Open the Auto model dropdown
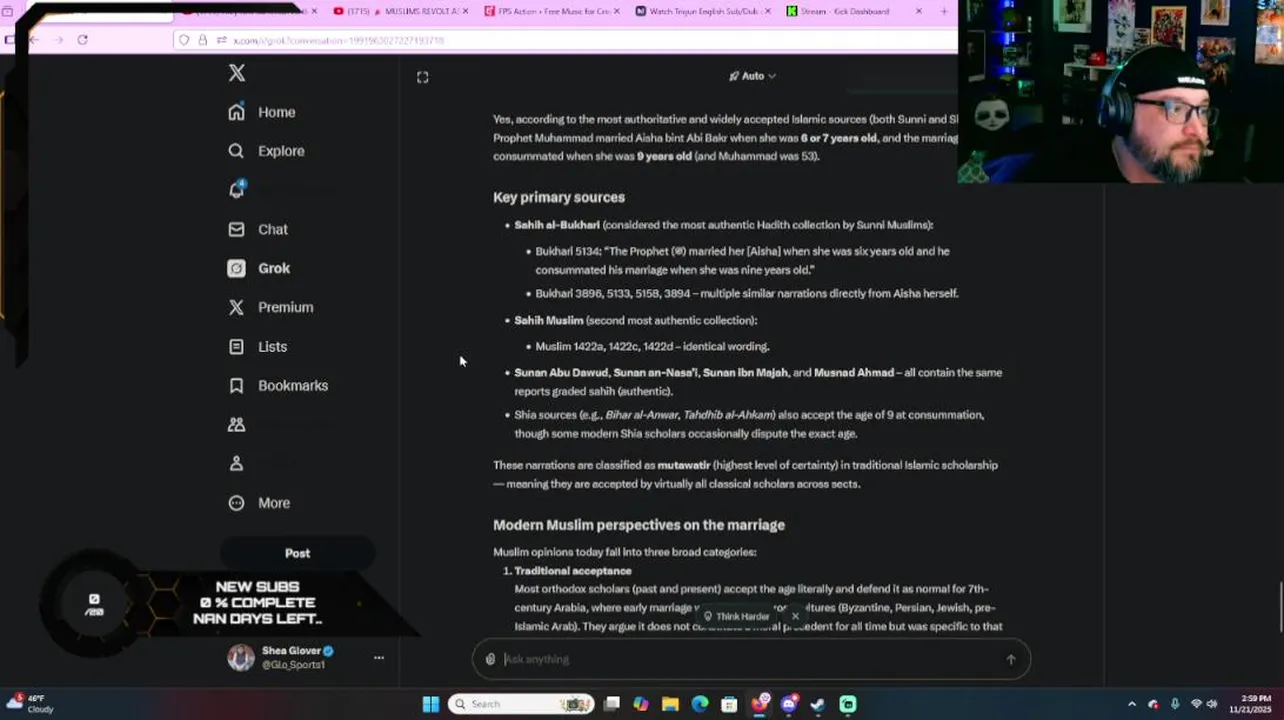This screenshot has height=720, width=1284. click(752, 76)
